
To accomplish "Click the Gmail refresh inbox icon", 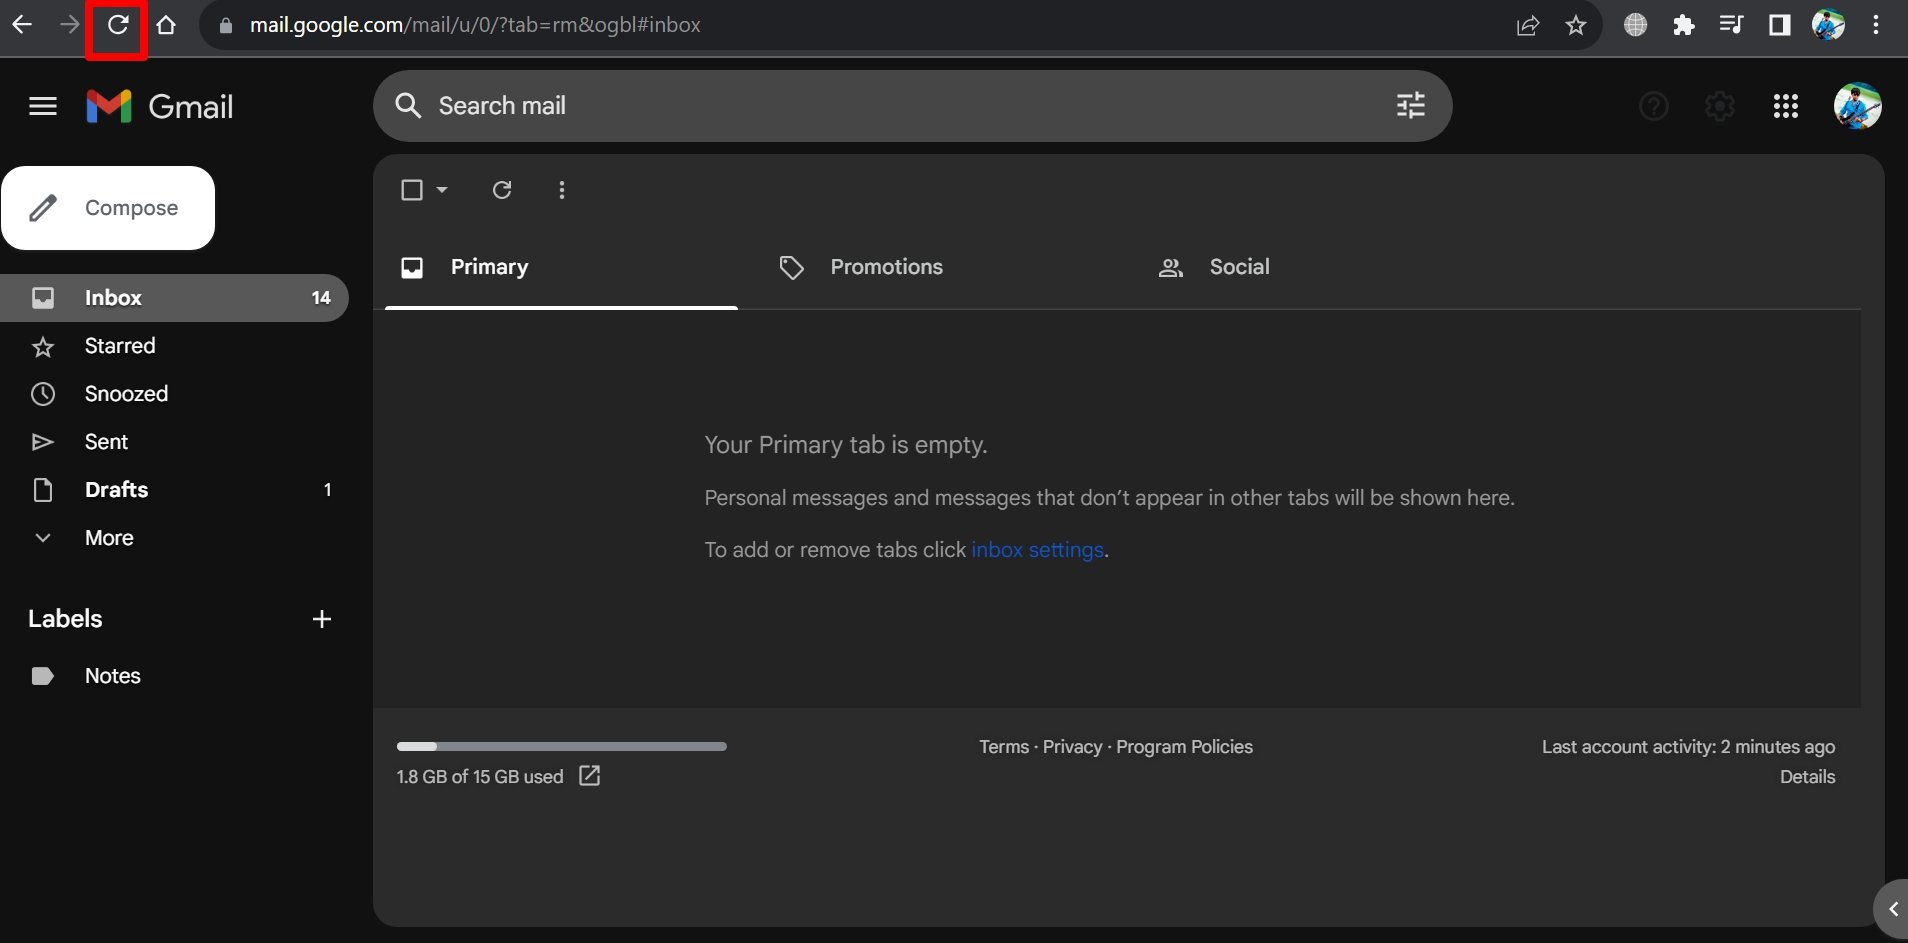I will click(x=502, y=190).
